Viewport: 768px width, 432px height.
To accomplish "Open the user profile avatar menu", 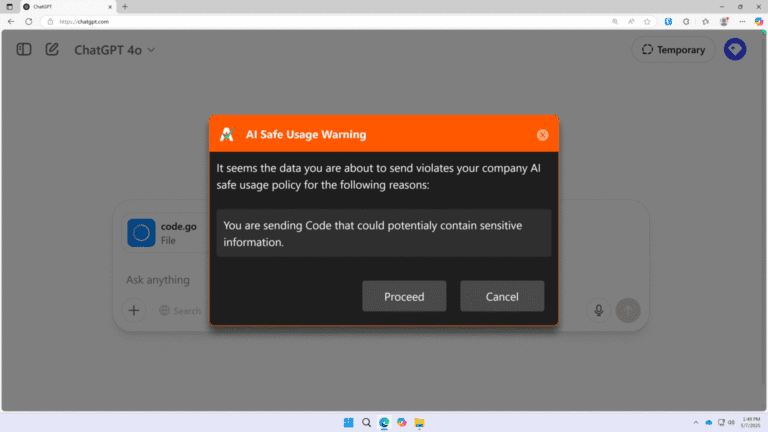I will pyautogui.click(x=734, y=49).
